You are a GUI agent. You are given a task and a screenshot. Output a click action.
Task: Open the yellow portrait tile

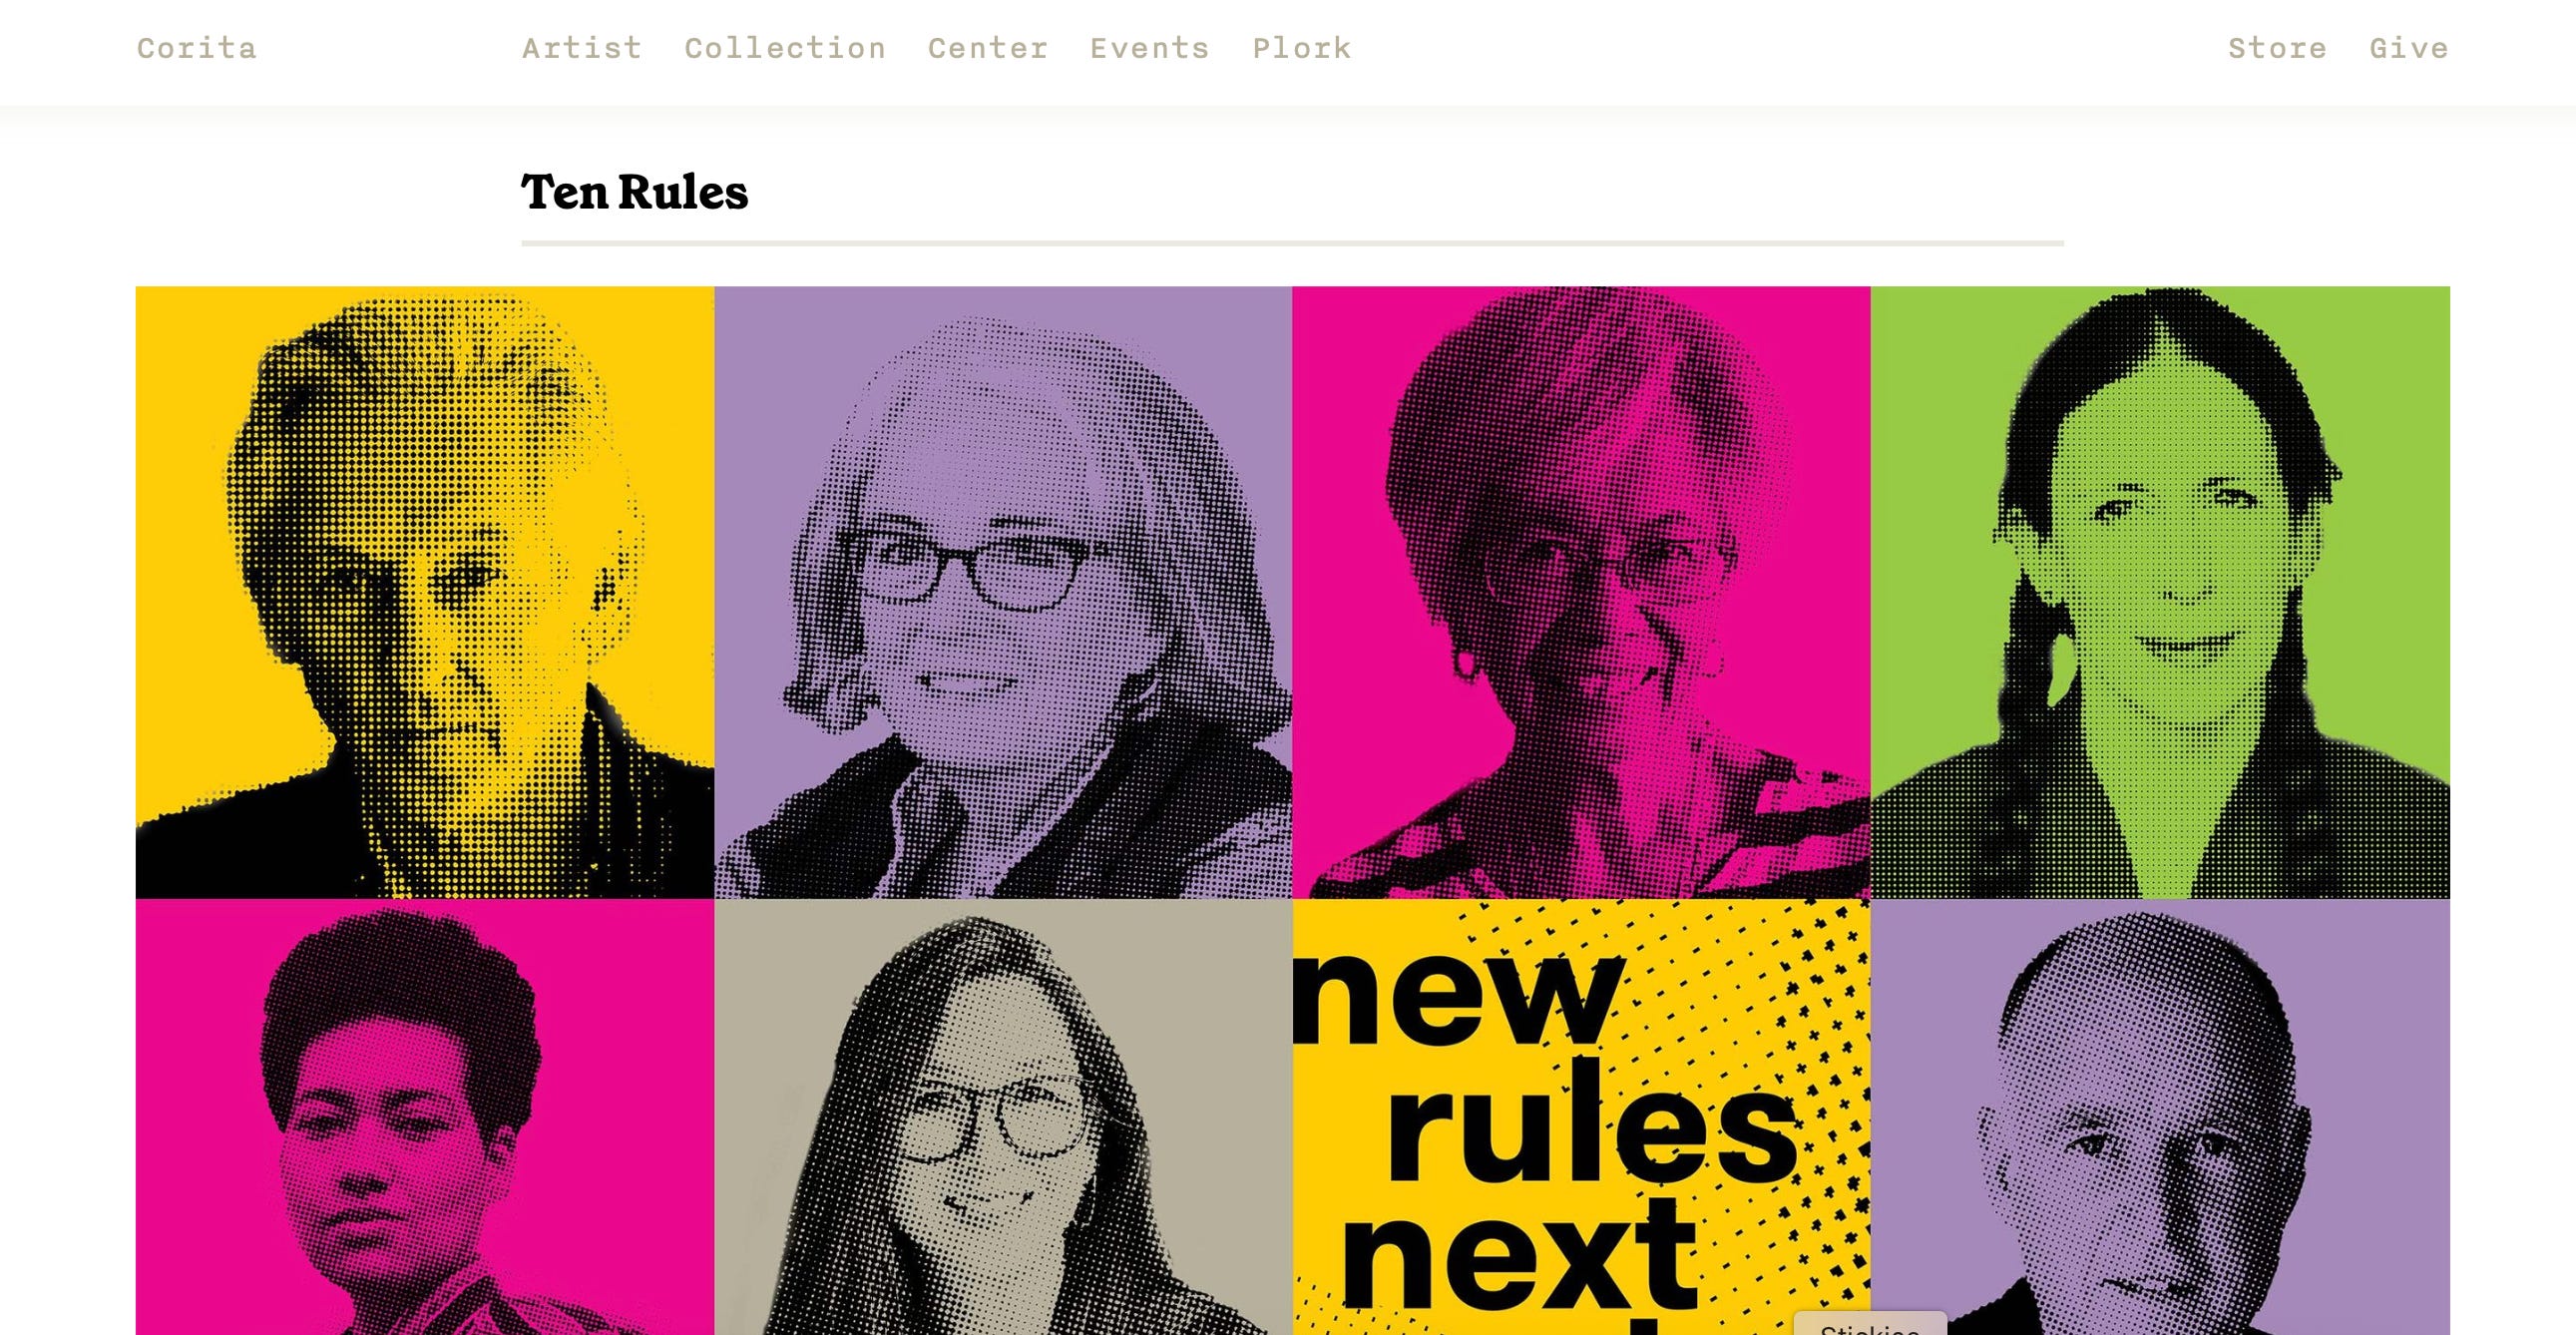point(425,592)
